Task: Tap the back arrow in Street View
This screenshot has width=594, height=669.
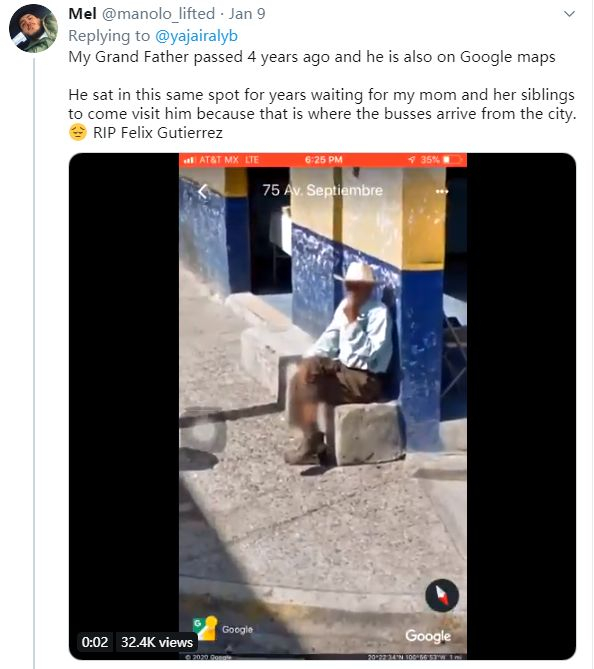Action: (204, 191)
